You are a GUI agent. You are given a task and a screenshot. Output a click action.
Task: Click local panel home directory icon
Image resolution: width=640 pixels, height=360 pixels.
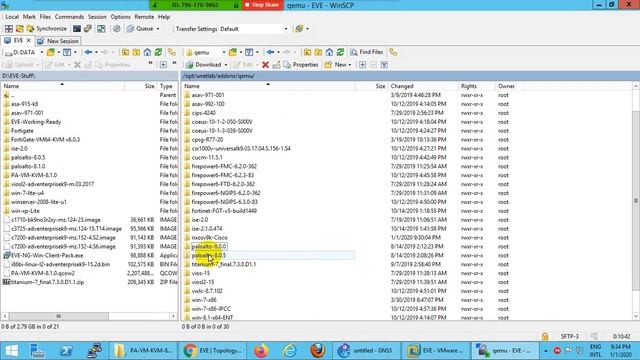coord(147,52)
